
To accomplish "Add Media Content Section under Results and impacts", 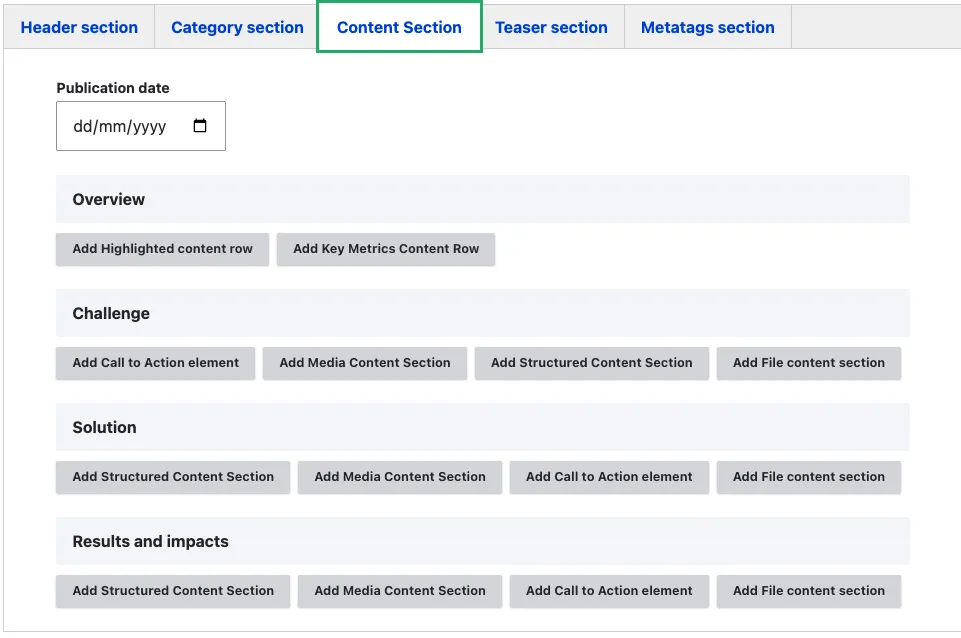I will point(400,591).
